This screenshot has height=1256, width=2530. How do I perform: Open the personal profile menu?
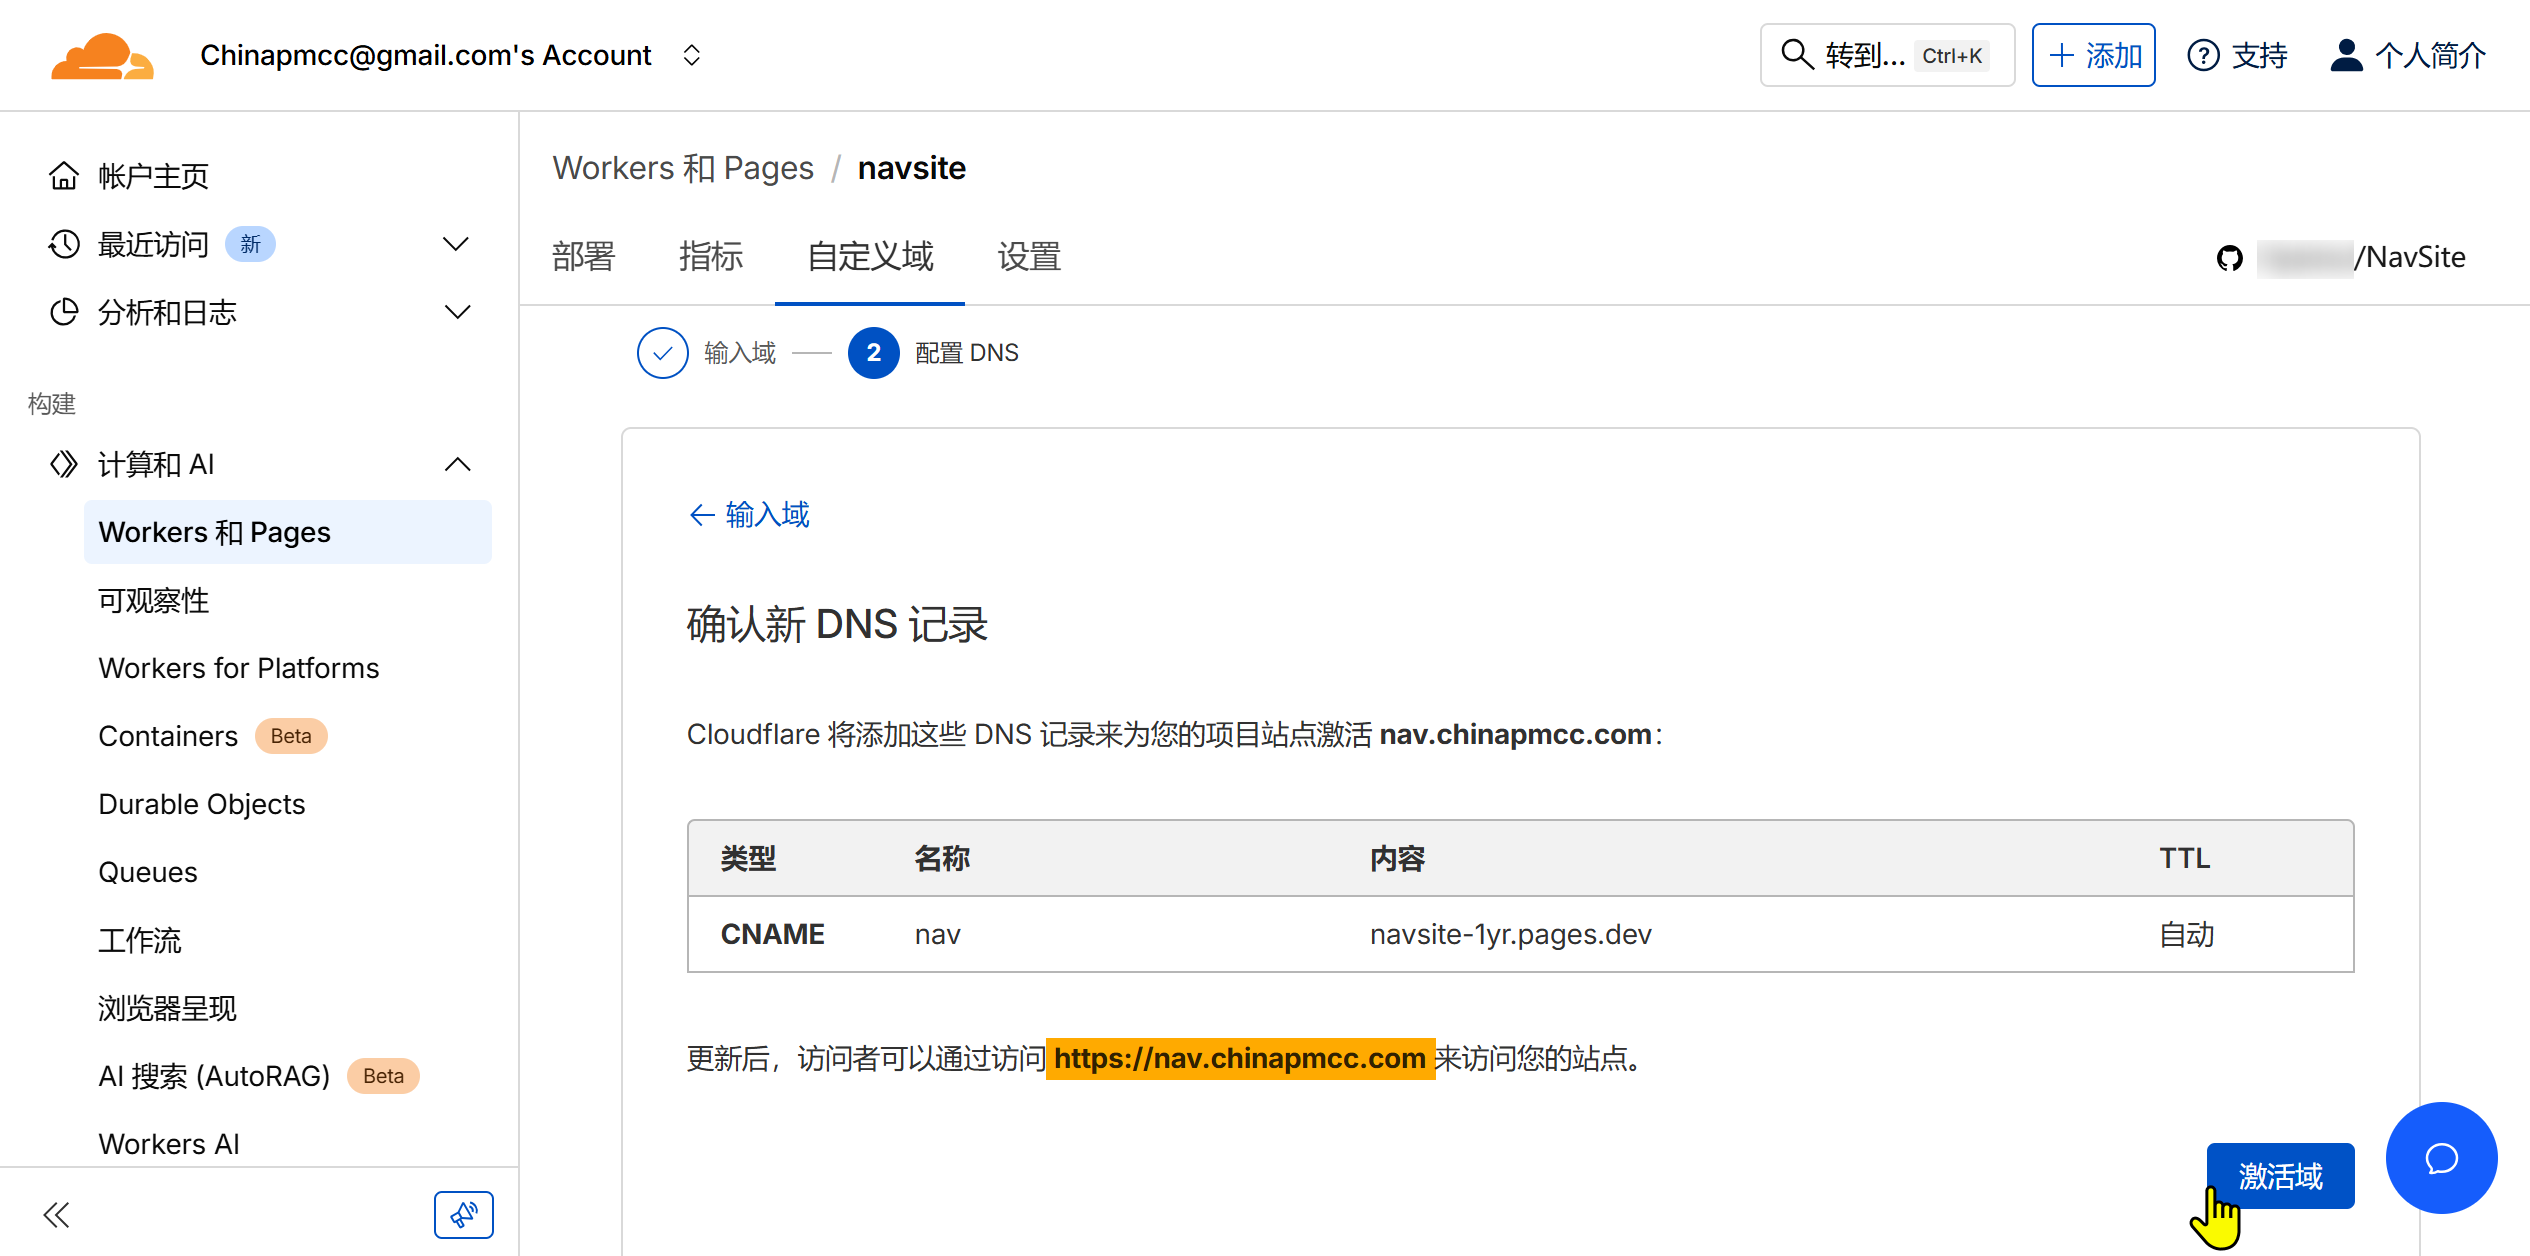(2408, 56)
